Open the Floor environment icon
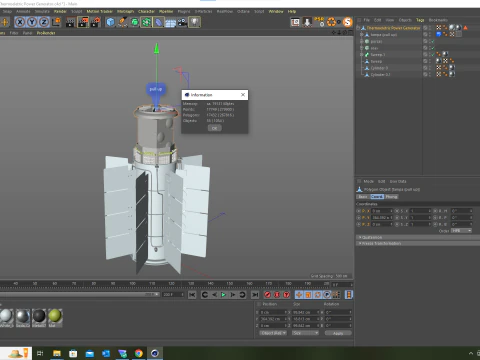This screenshot has width=480, height=360. pos(170,22)
